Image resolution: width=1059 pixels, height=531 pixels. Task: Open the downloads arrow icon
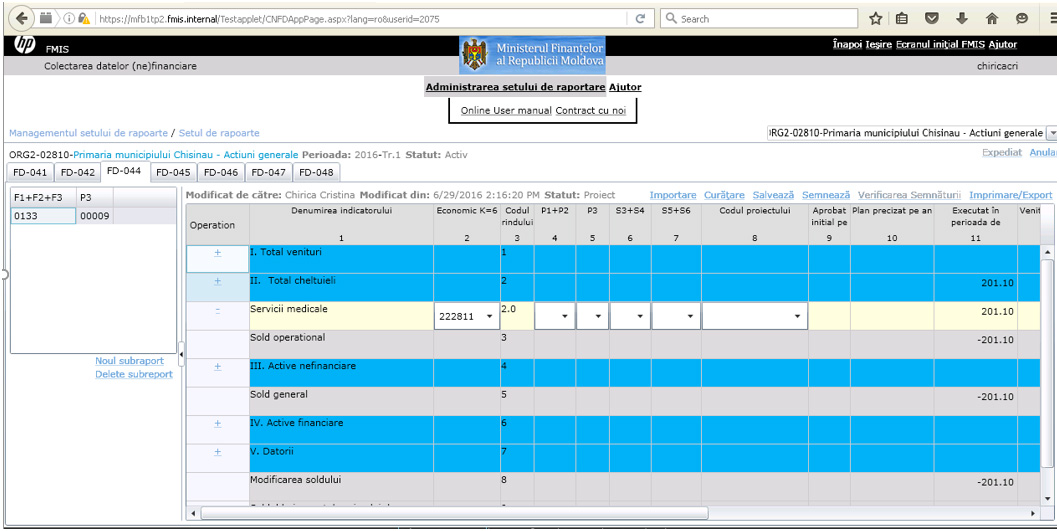[x=962, y=19]
